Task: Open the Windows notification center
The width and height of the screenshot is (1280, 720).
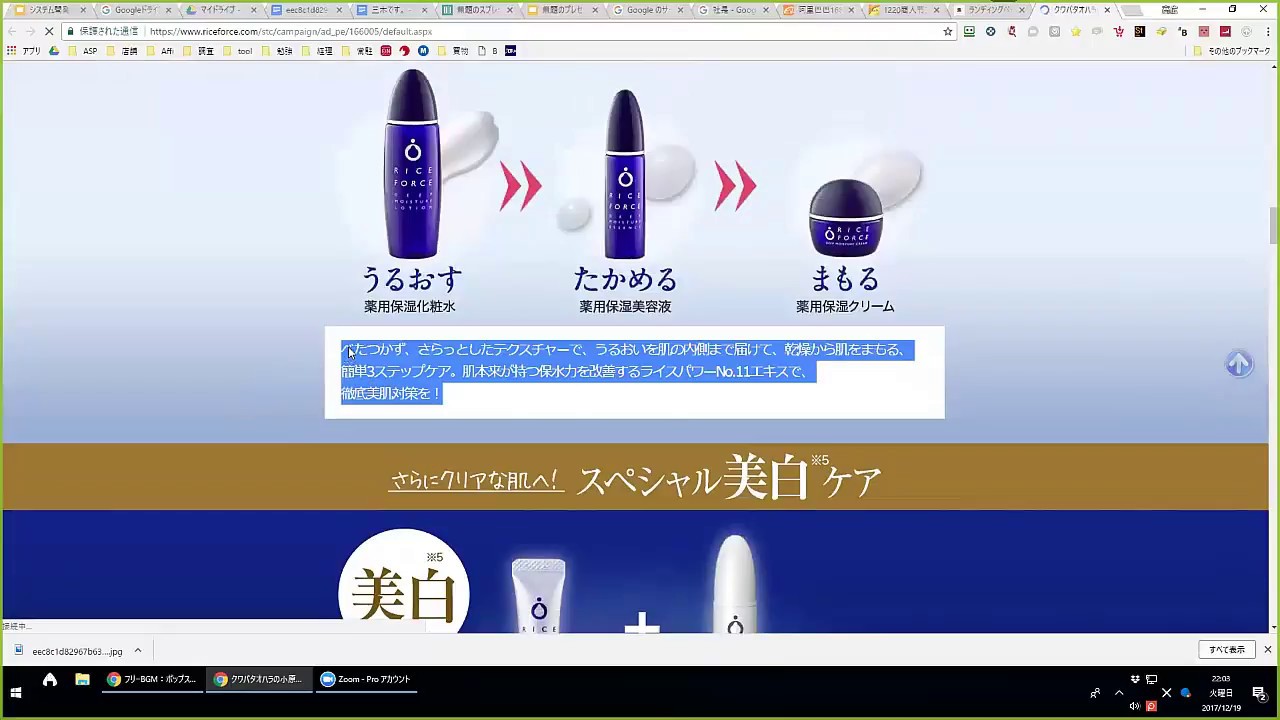Action: (1259, 692)
